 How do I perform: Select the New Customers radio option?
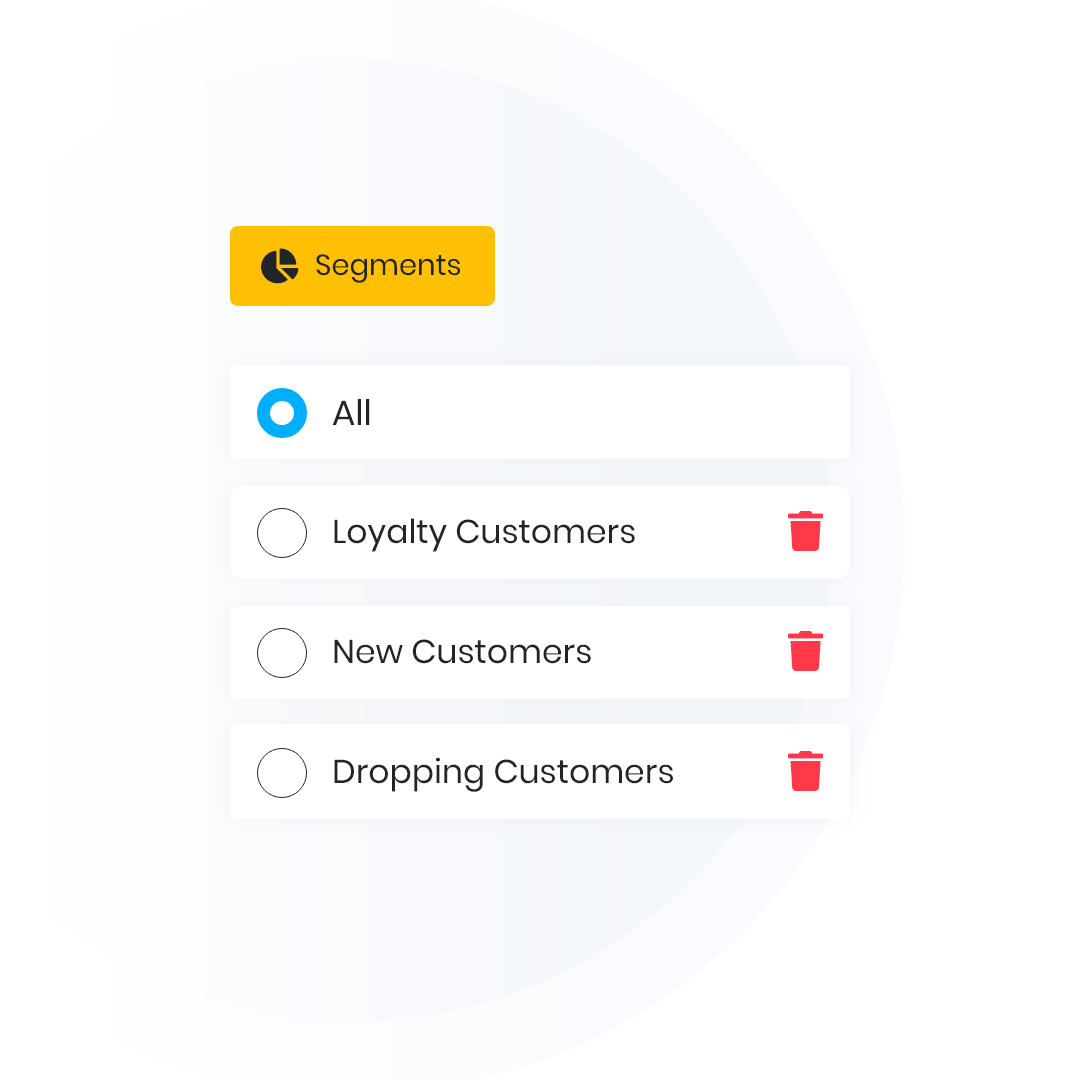(x=282, y=652)
